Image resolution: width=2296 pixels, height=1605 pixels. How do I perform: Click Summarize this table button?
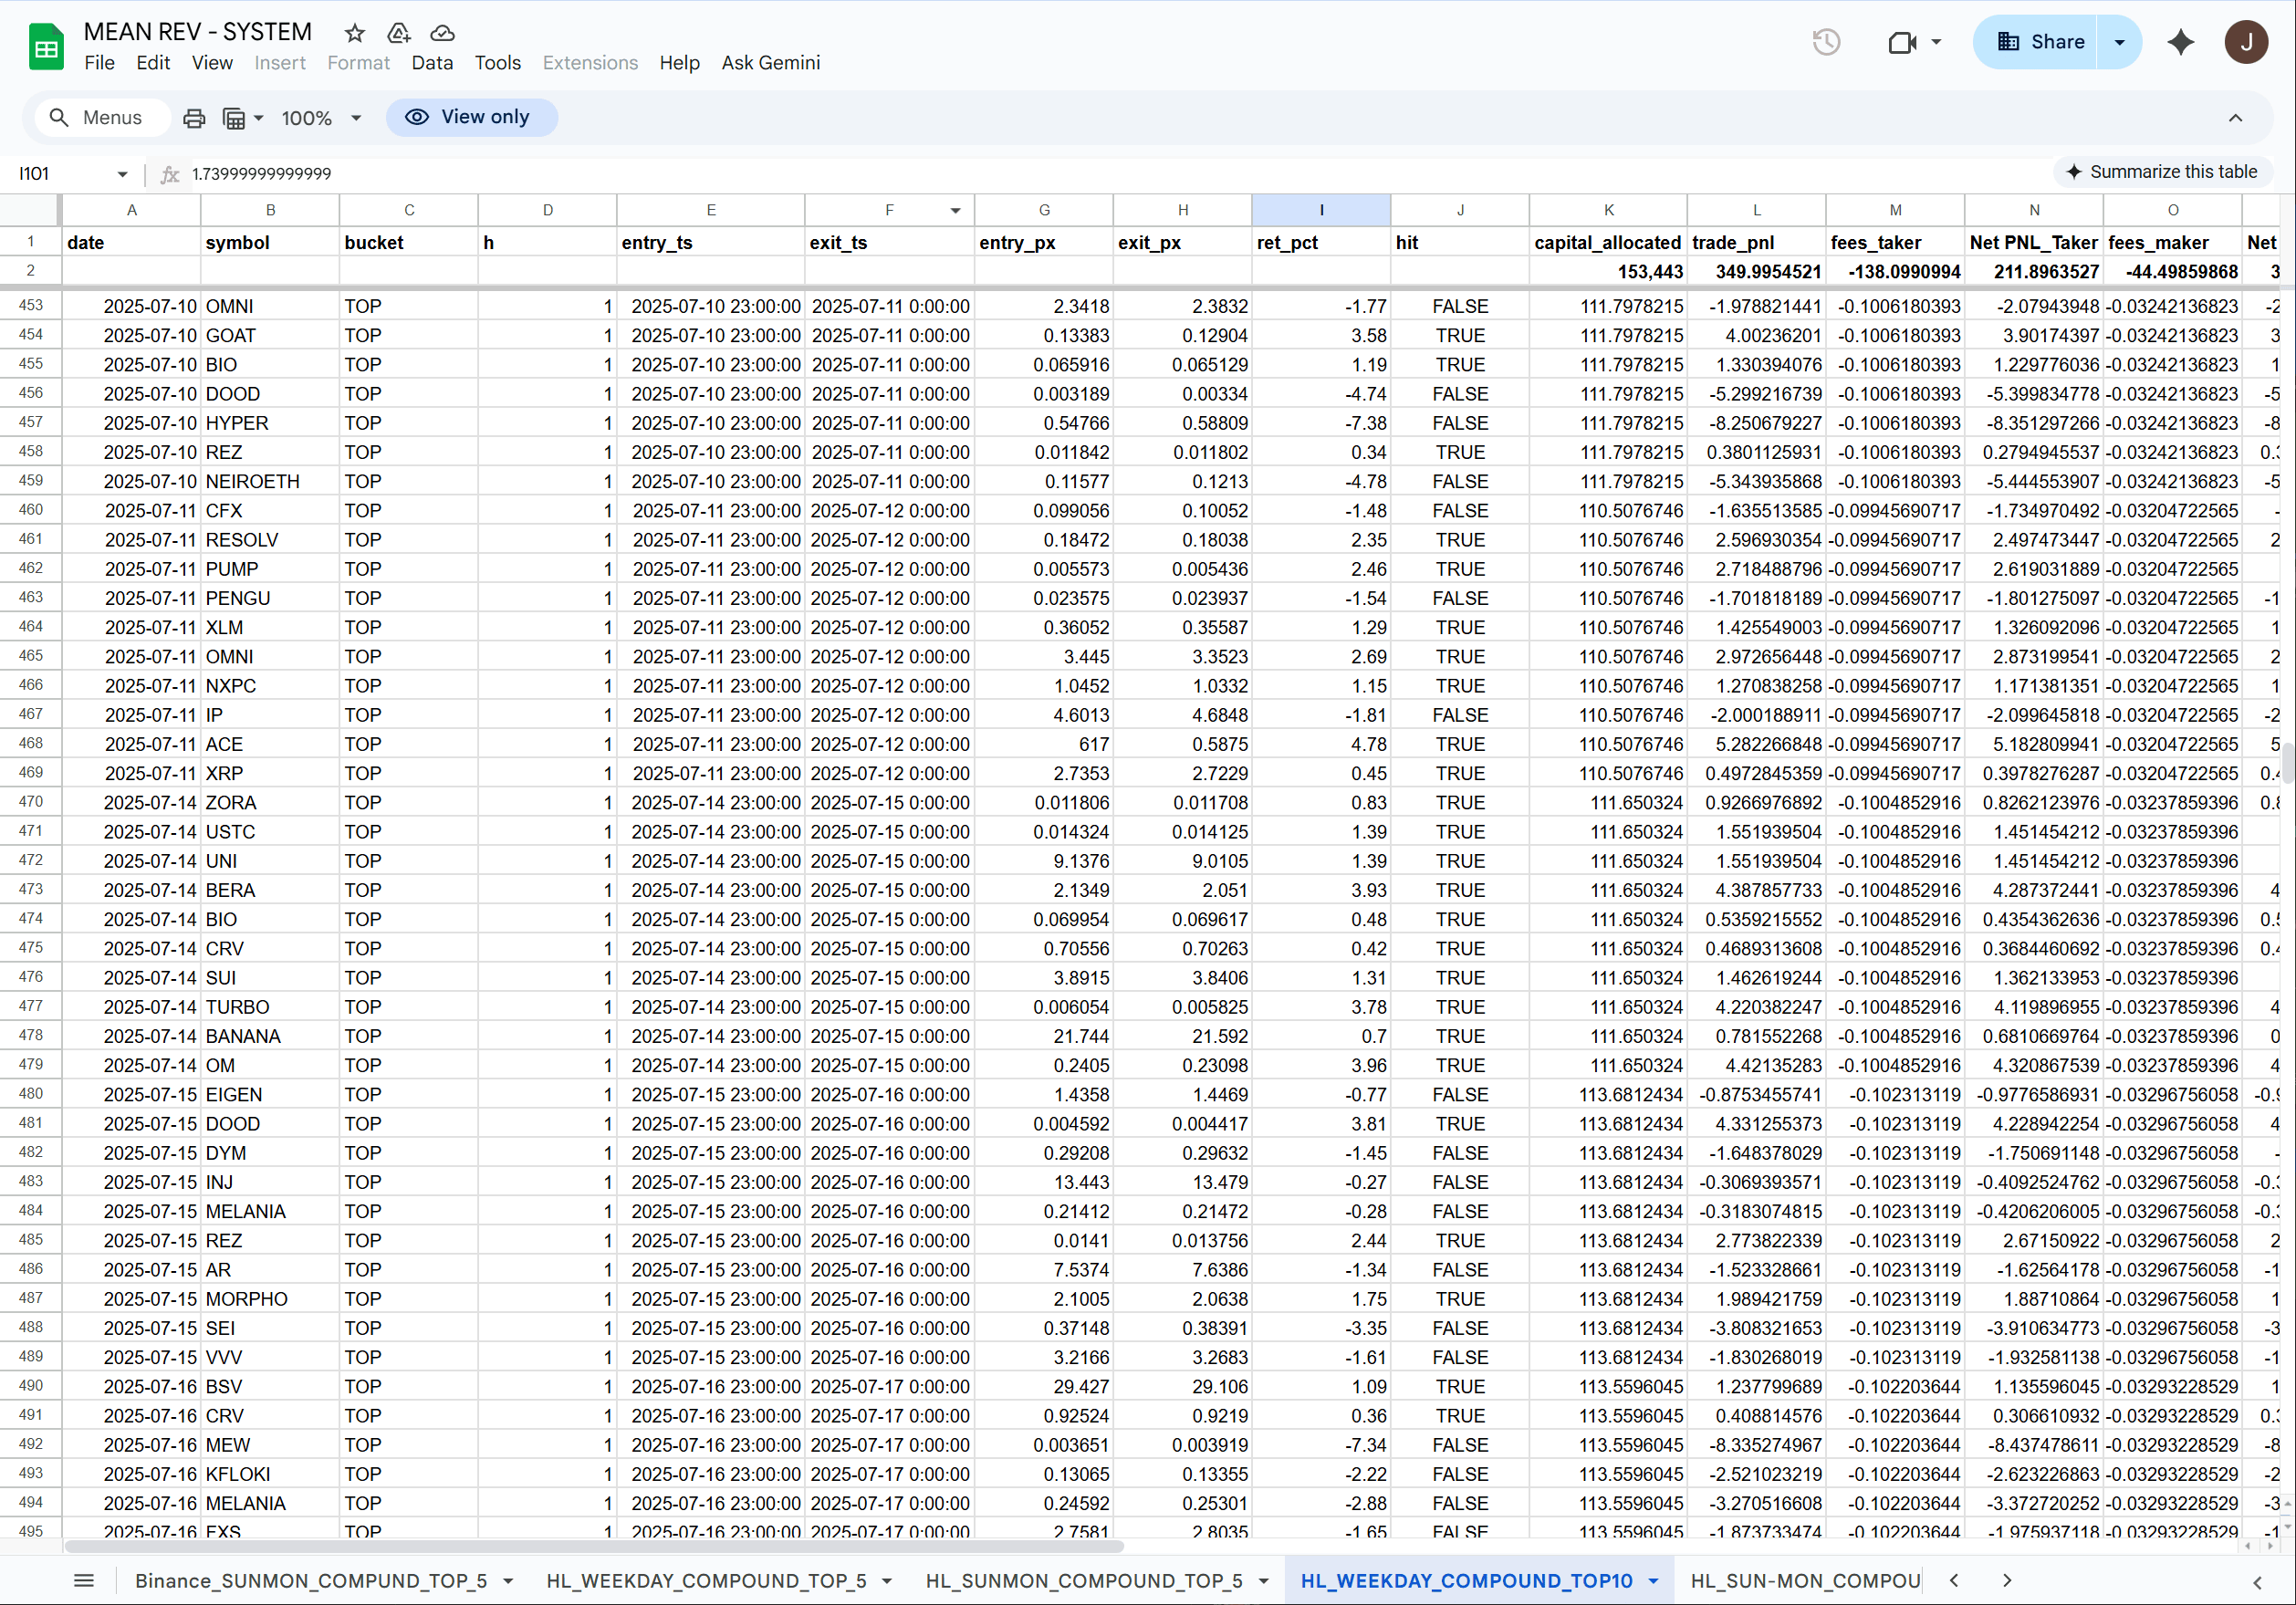pos(2161,172)
